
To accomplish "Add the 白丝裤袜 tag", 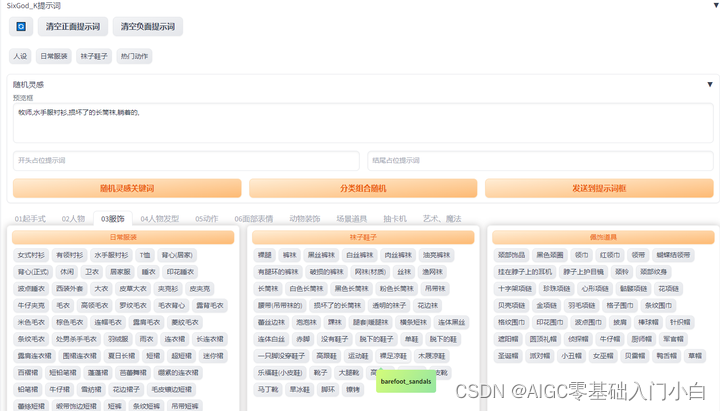I will 360,255.
